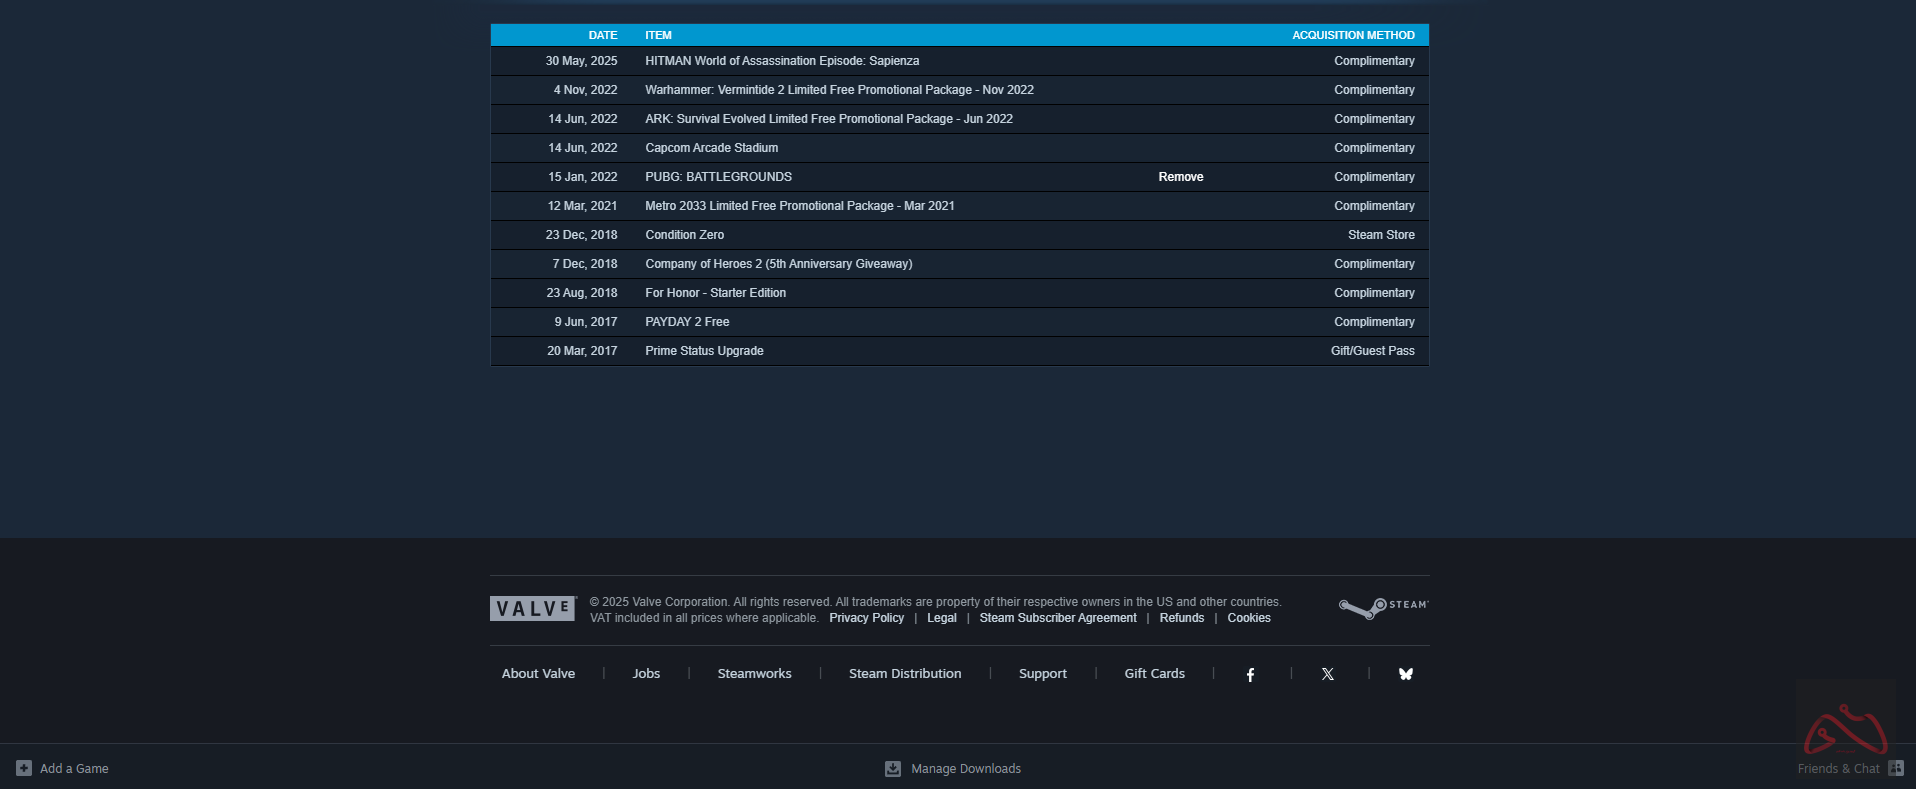This screenshot has width=1916, height=789.
Task: Open the Refunds link
Action: coord(1181,618)
